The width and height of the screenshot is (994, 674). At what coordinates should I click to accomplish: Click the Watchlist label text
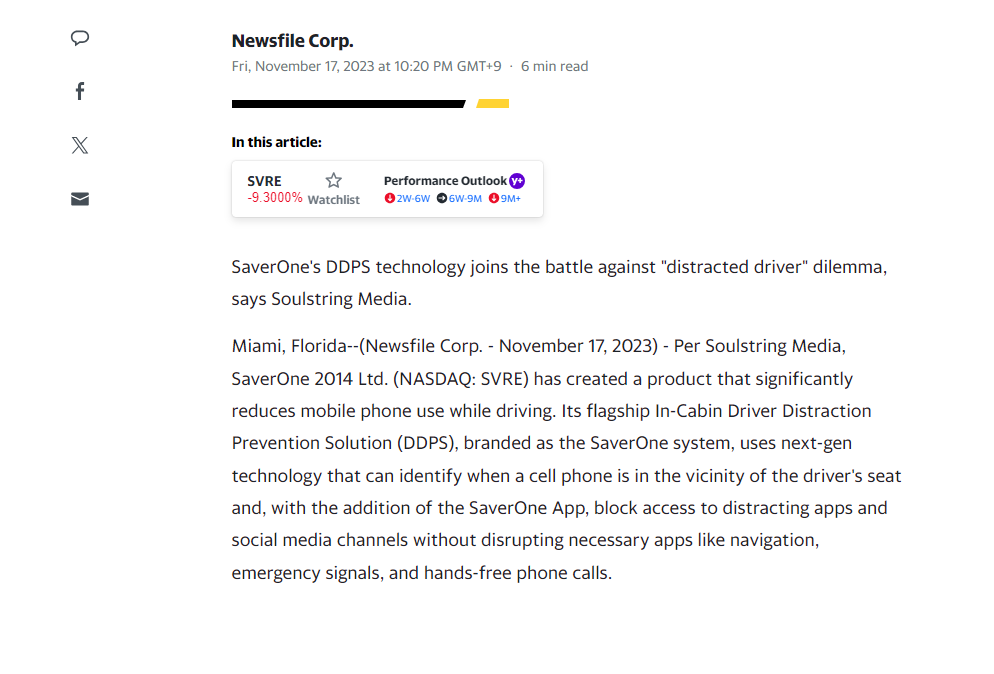click(x=333, y=200)
